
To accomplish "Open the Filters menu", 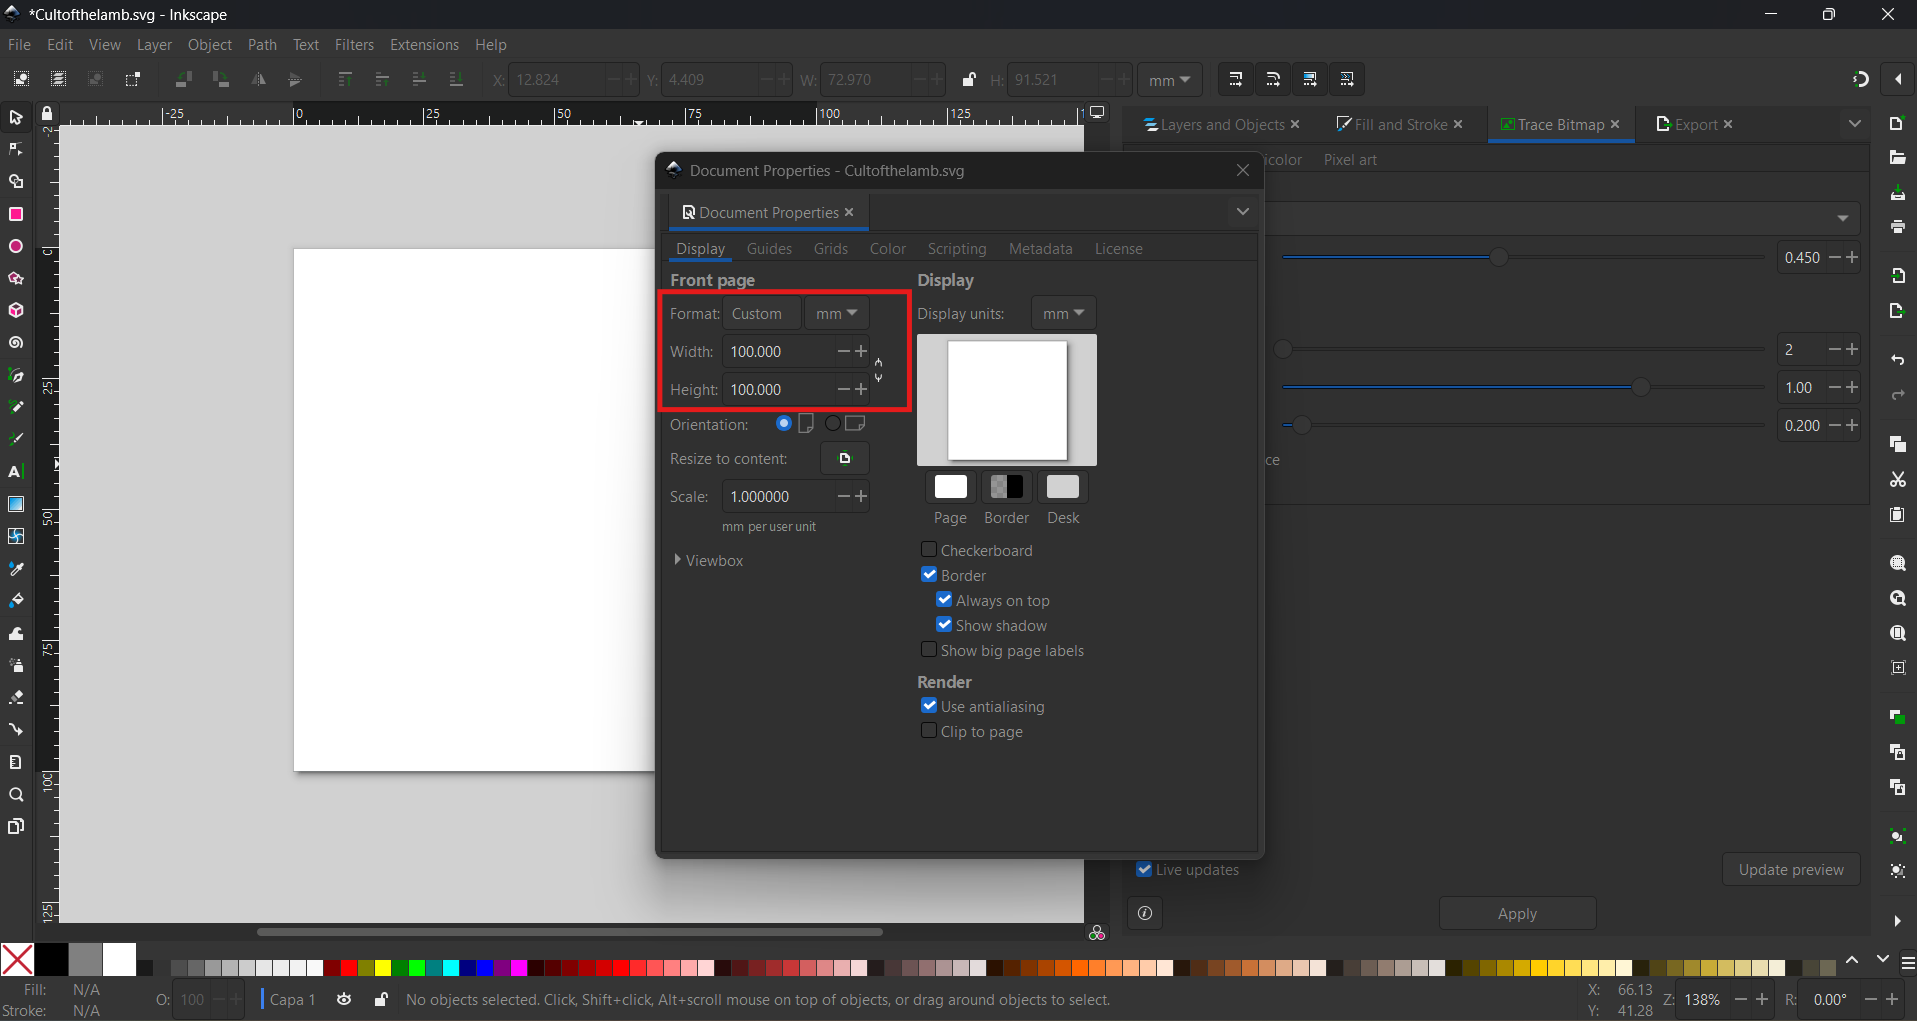I will [354, 45].
